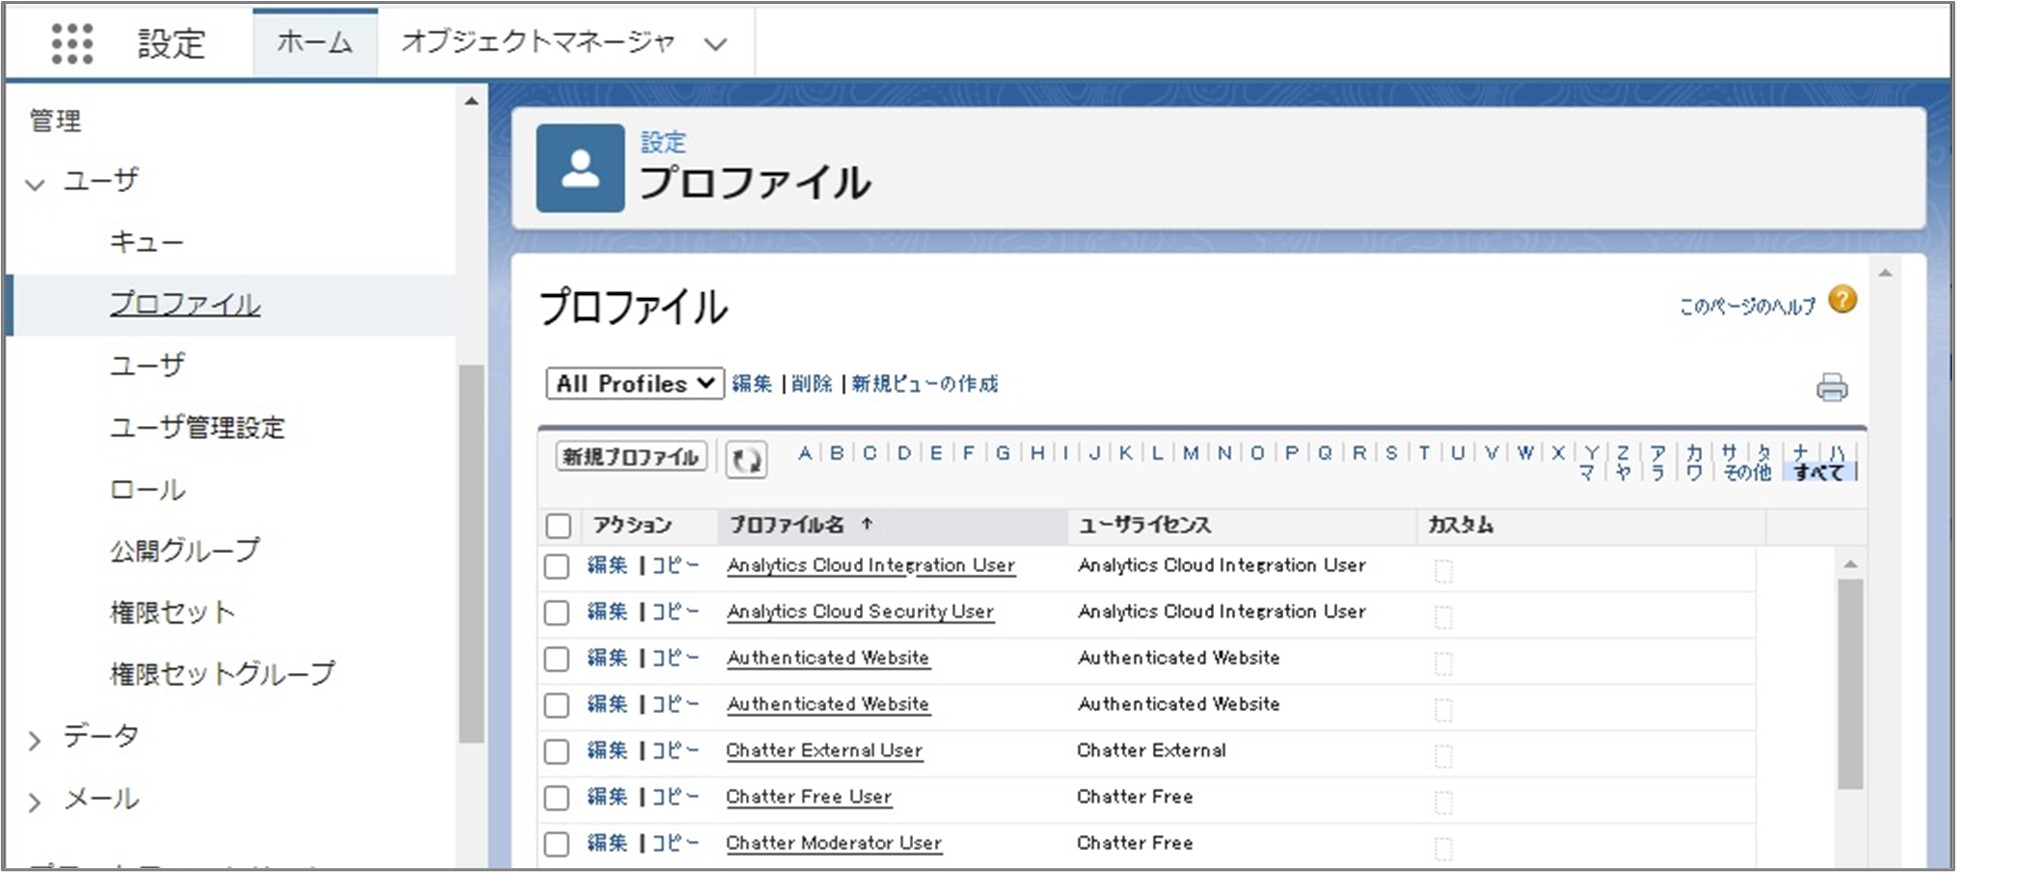Click the printer icon for printable view
Image resolution: width=2027 pixels, height=877 pixels.
click(x=1832, y=387)
